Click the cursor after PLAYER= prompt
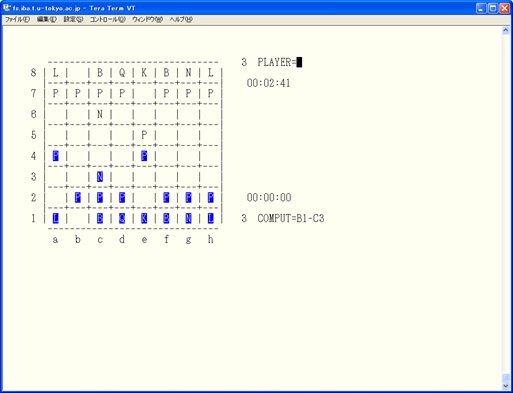Image resolution: width=513 pixels, height=393 pixels. [299, 62]
